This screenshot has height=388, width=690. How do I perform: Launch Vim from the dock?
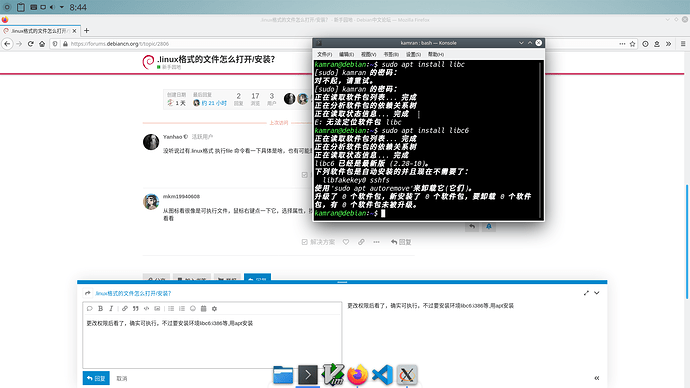[333, 375]
